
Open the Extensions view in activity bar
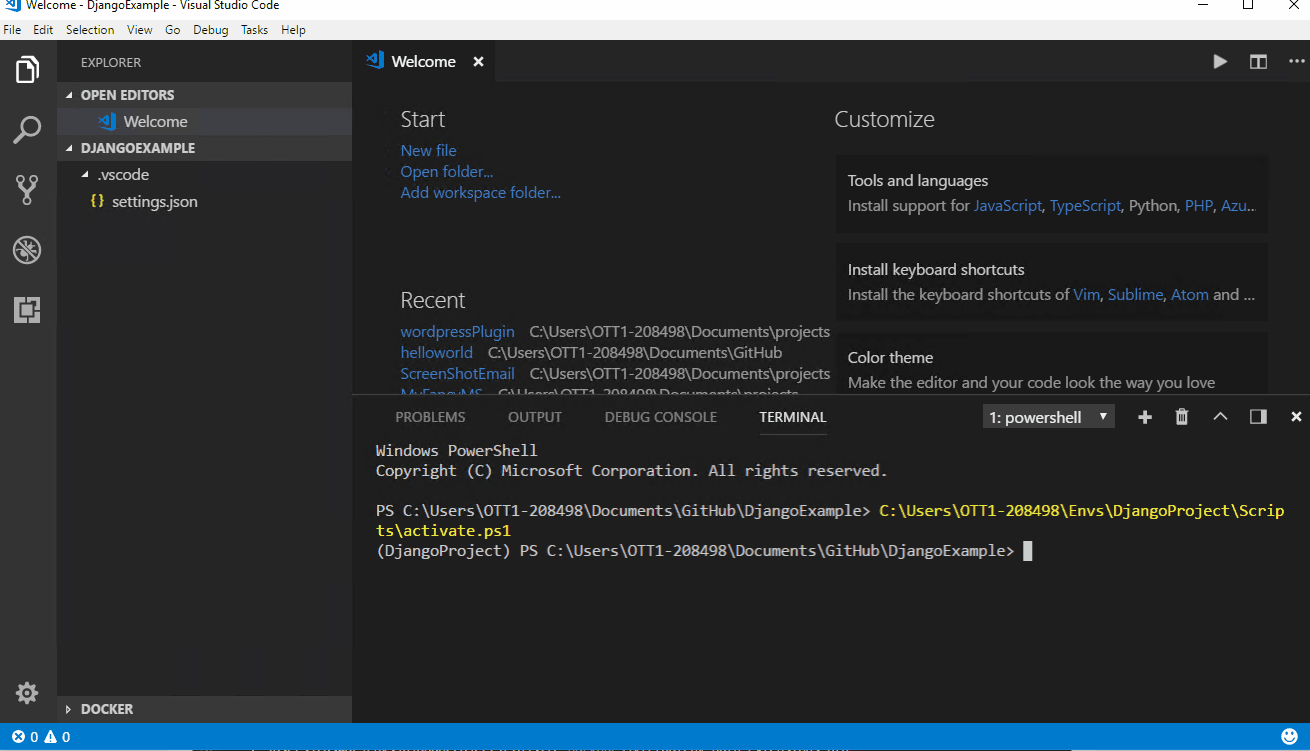click(27, 310)
